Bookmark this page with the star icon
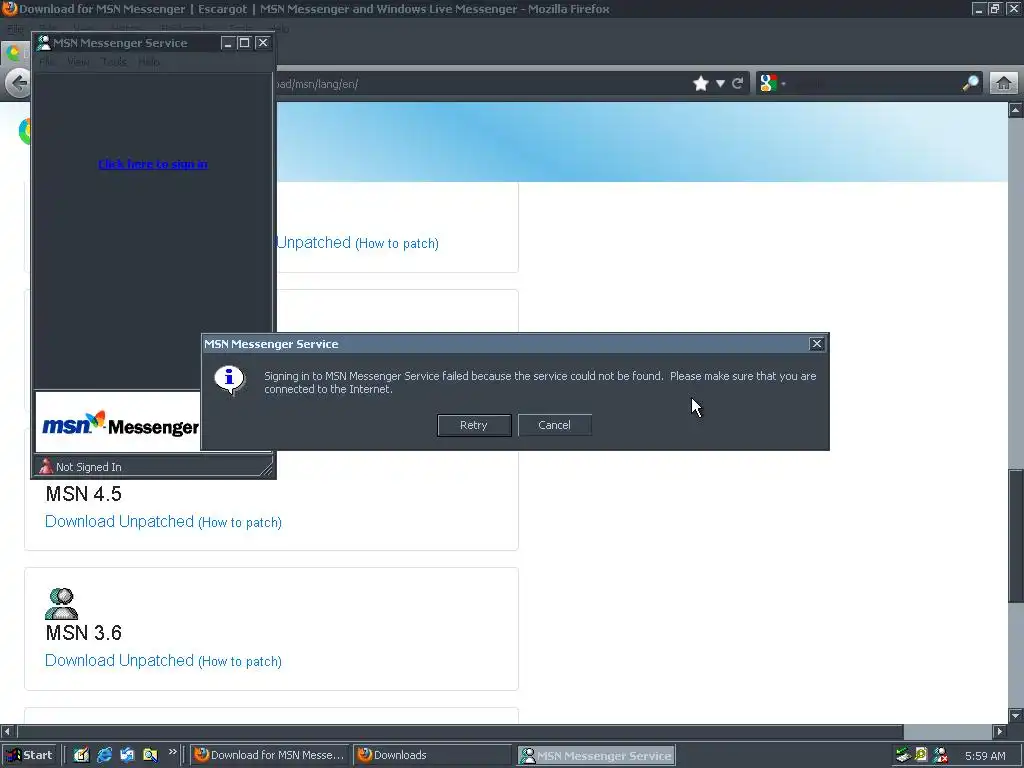The height and width of the screenshot is (768, 1024). pyautogui.click(x=701, y=84)
